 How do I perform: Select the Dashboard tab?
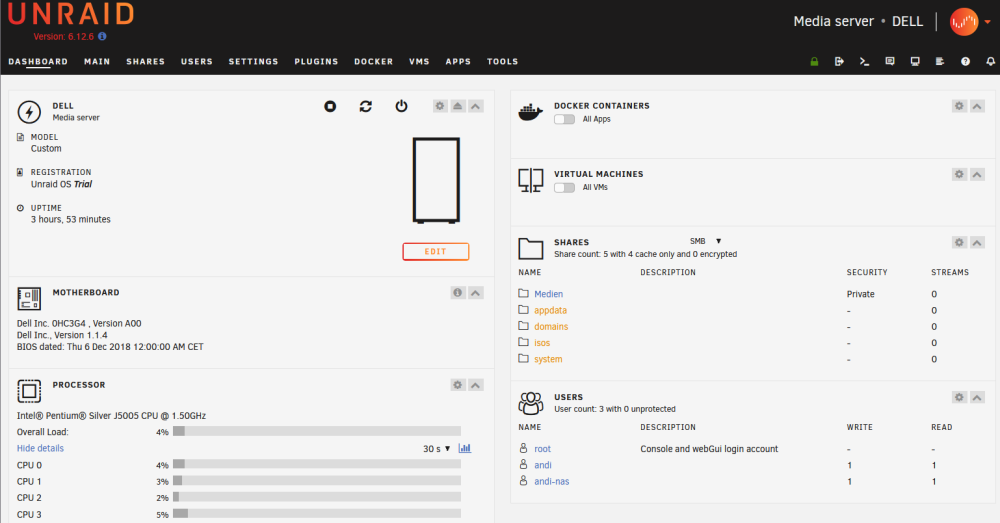[x=38, y=61]
